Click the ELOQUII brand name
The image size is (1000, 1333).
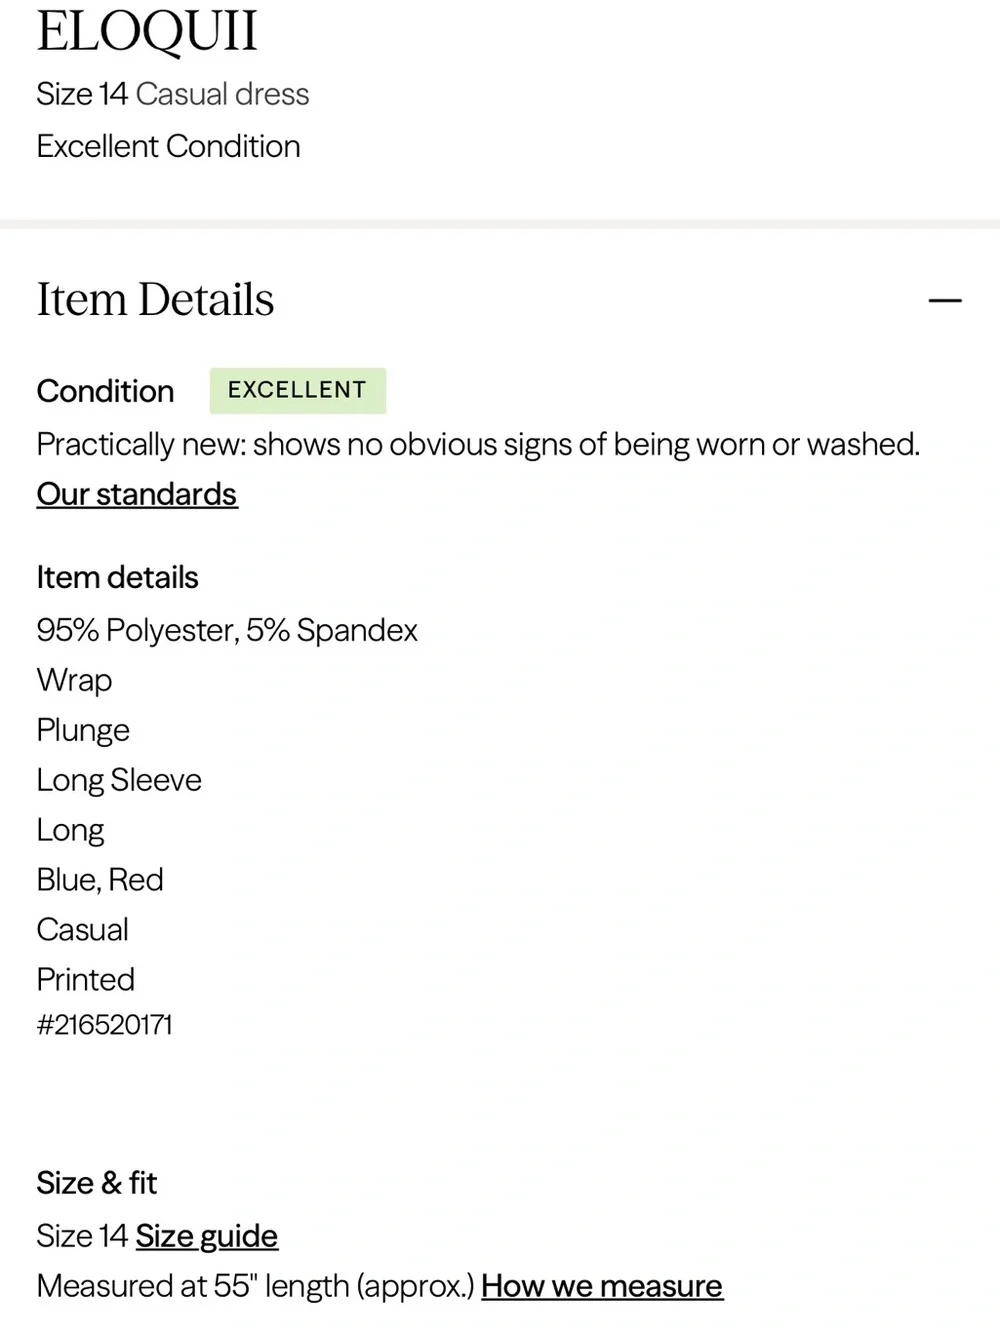(x=147, y=30)
